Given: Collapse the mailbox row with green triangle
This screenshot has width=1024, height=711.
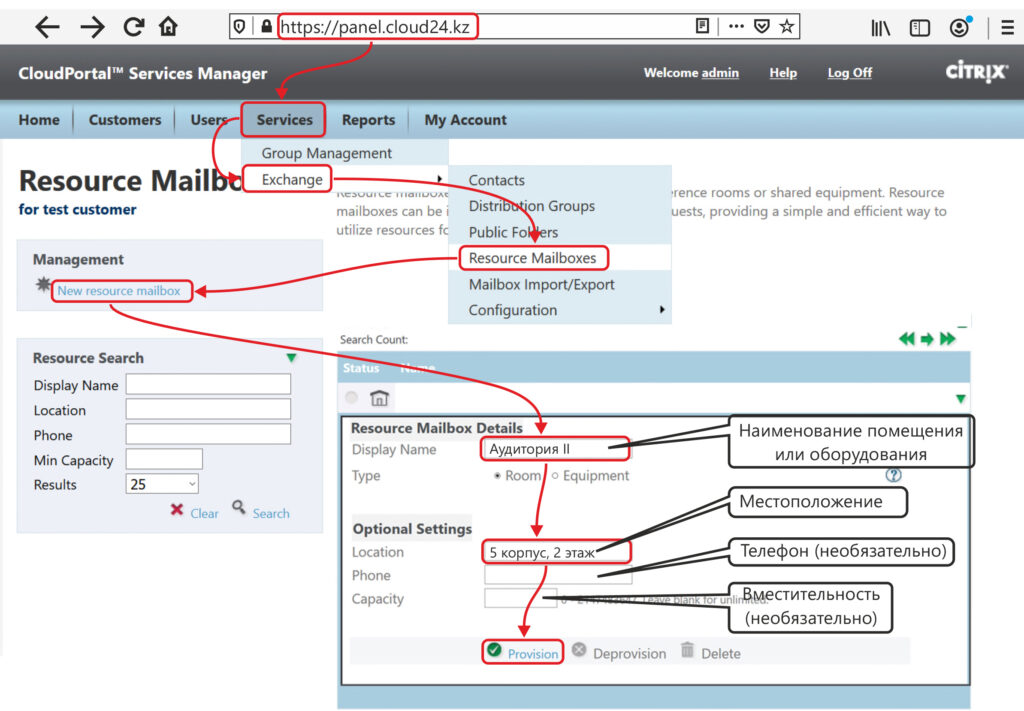Looking at the screenshot, I should 960,398.
